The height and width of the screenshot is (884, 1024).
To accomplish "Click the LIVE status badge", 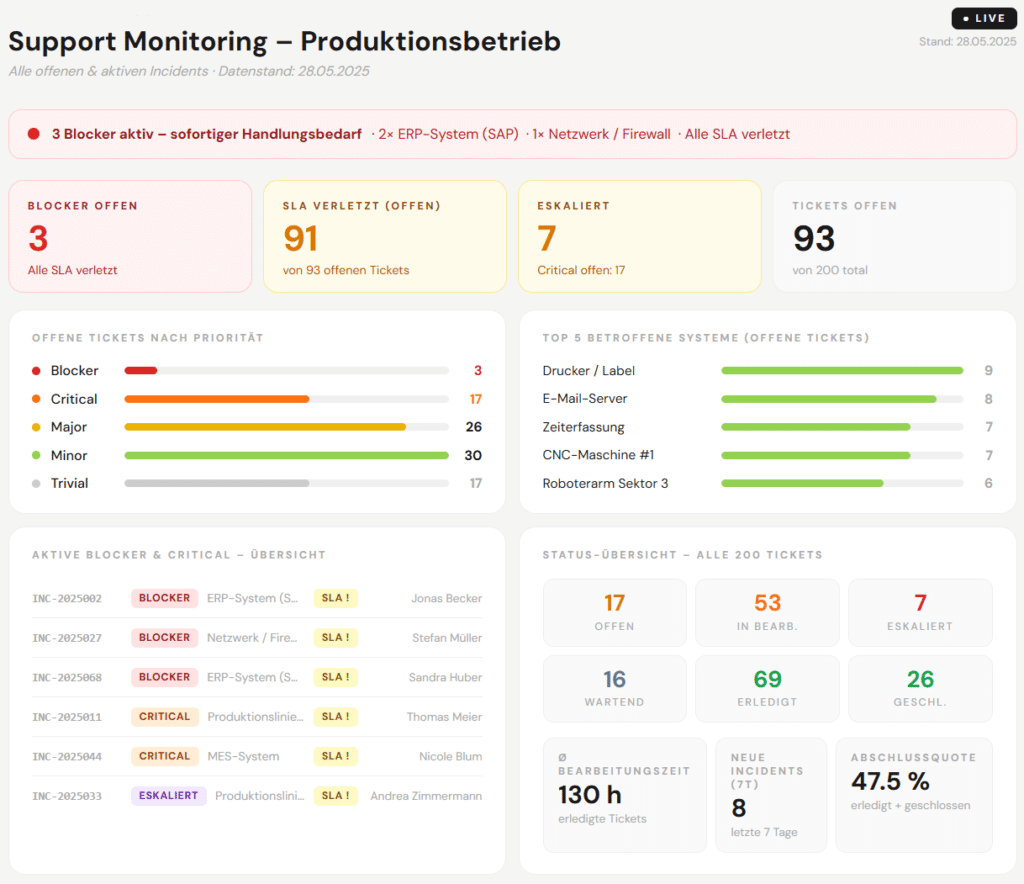I will (984, 18).
